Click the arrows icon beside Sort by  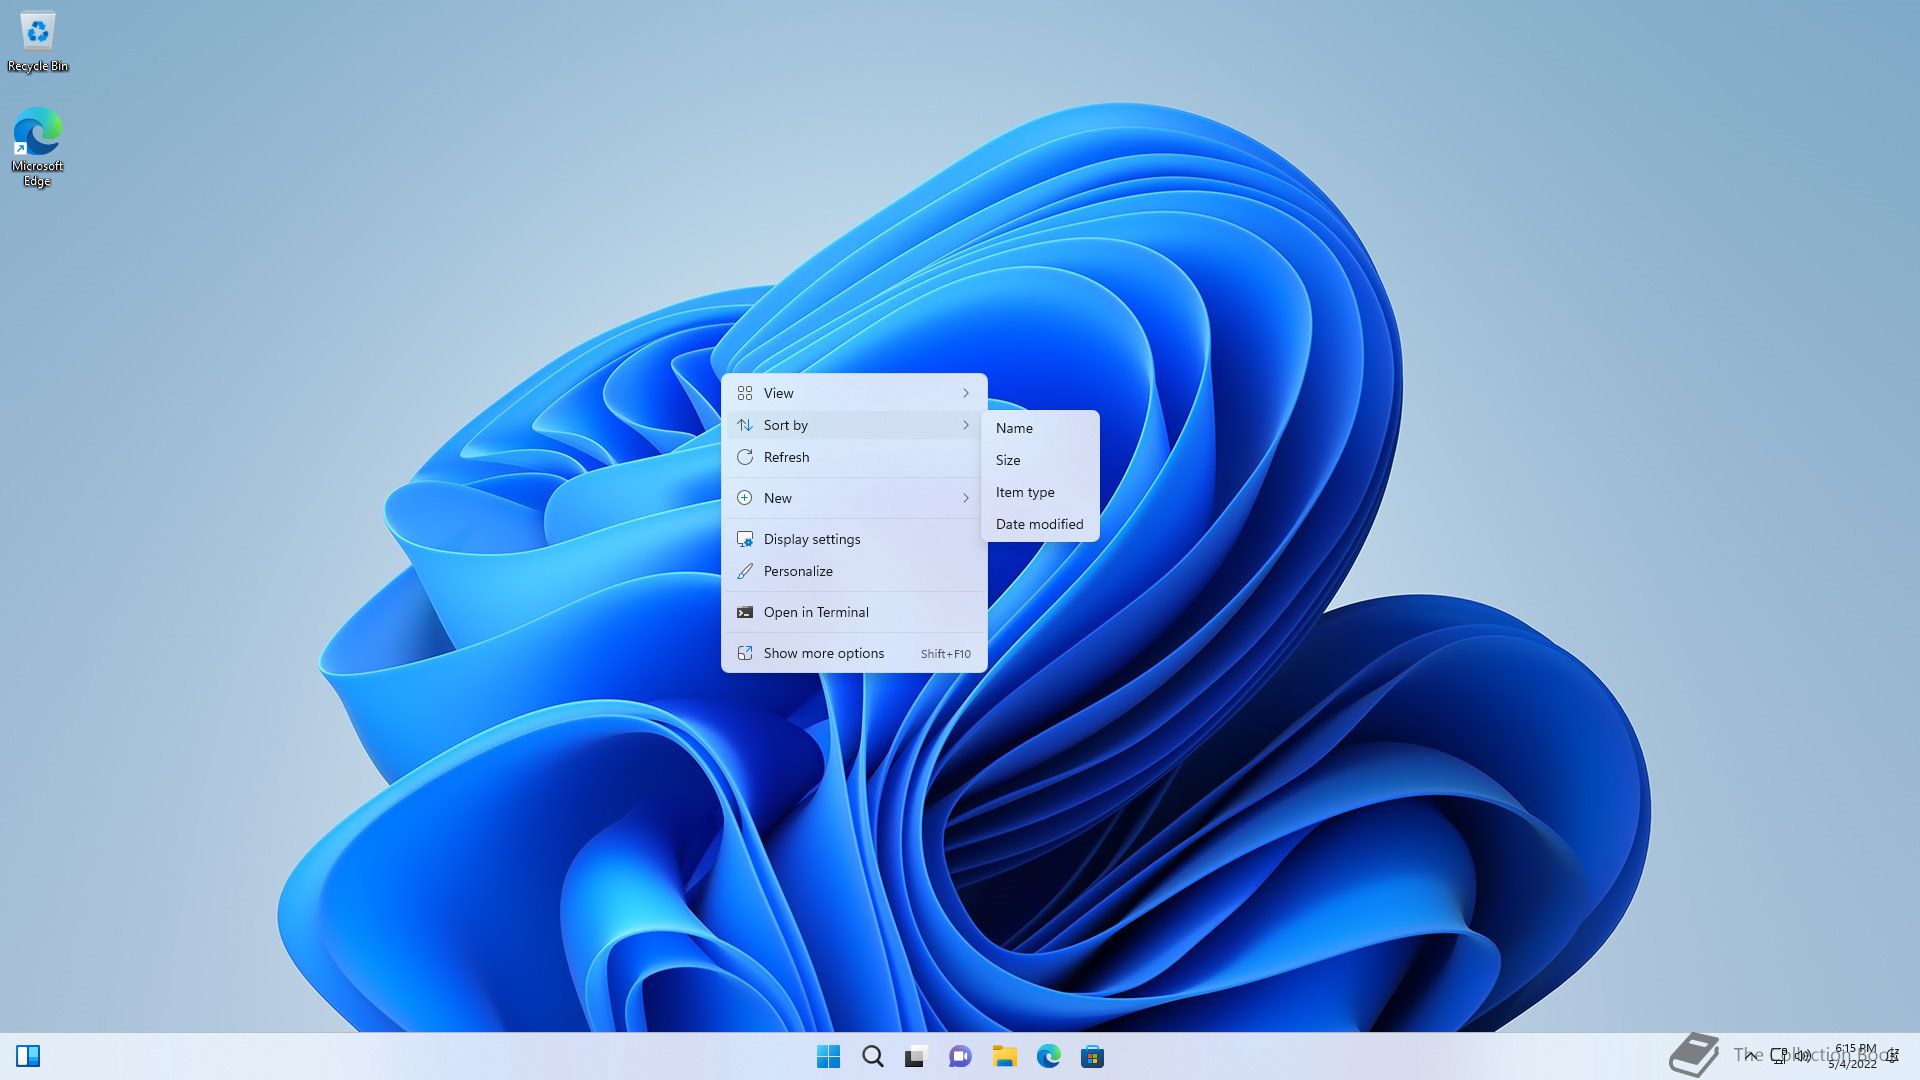coord(745,425)
